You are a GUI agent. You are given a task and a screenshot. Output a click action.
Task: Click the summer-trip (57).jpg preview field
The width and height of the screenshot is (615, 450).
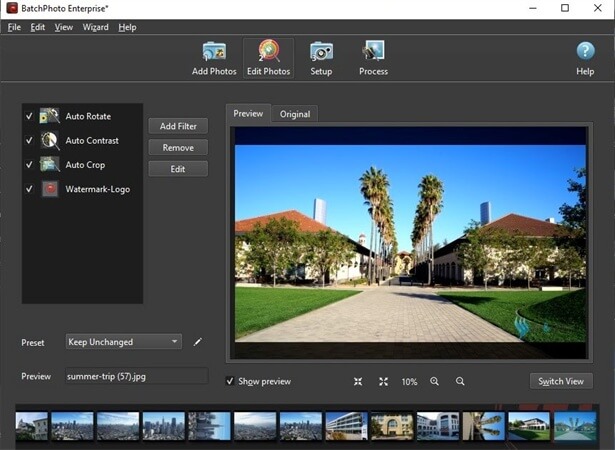click(x=136, y=376)
